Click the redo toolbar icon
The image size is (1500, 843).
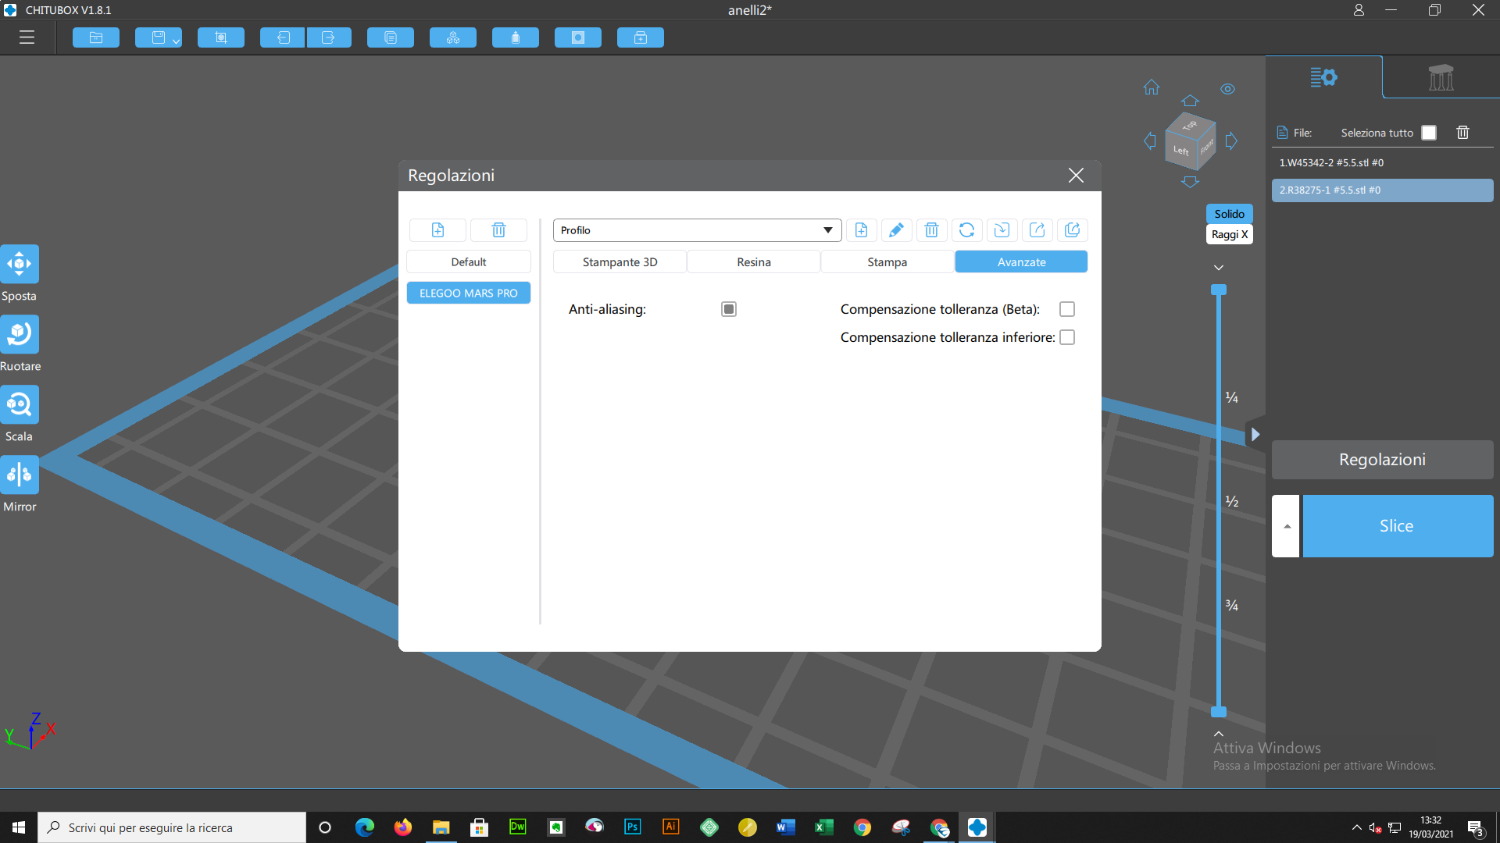pyautogui.click(x=329, y=38)
